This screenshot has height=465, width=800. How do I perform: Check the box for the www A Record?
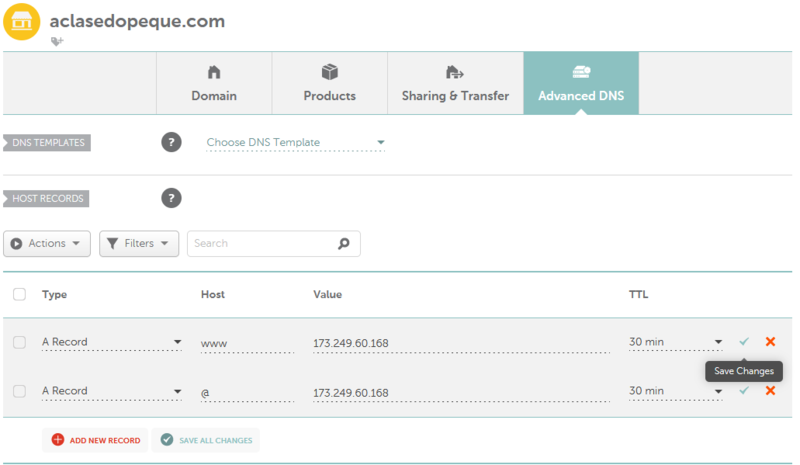pos(19,342)
